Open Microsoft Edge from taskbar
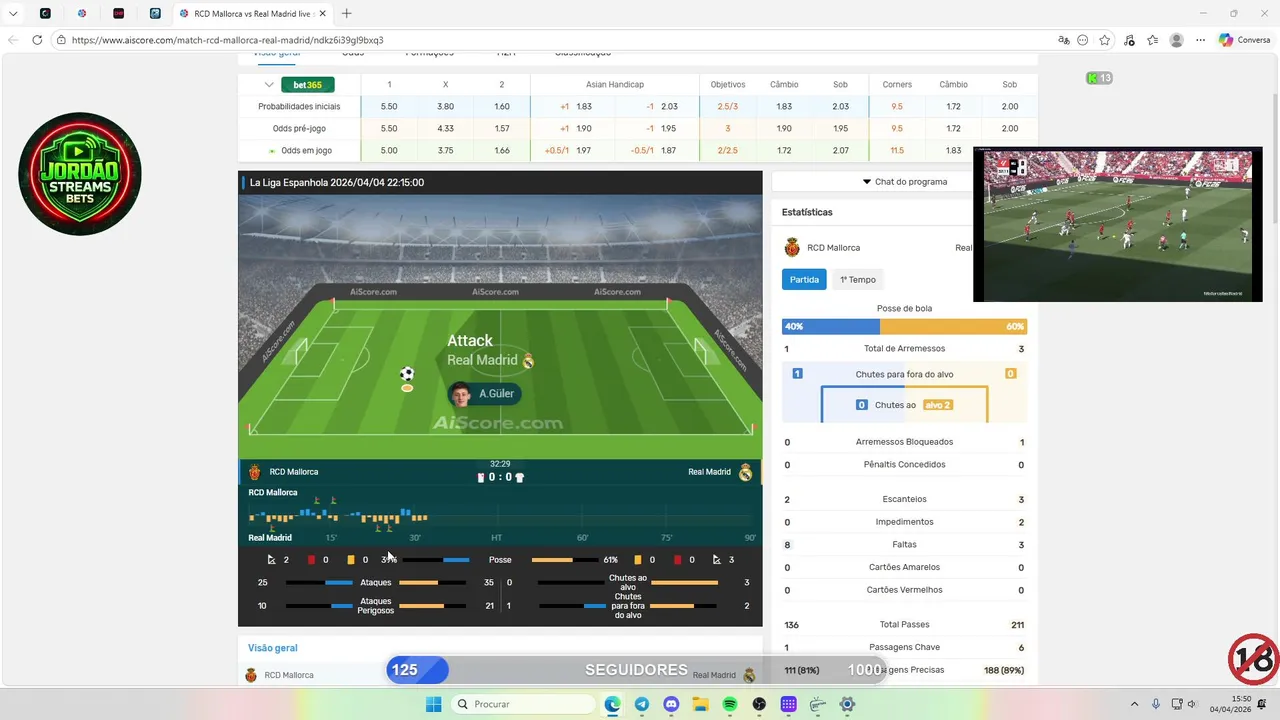Image resolution: width=1280 pixels, height=720 pixels. pos(612,704)
